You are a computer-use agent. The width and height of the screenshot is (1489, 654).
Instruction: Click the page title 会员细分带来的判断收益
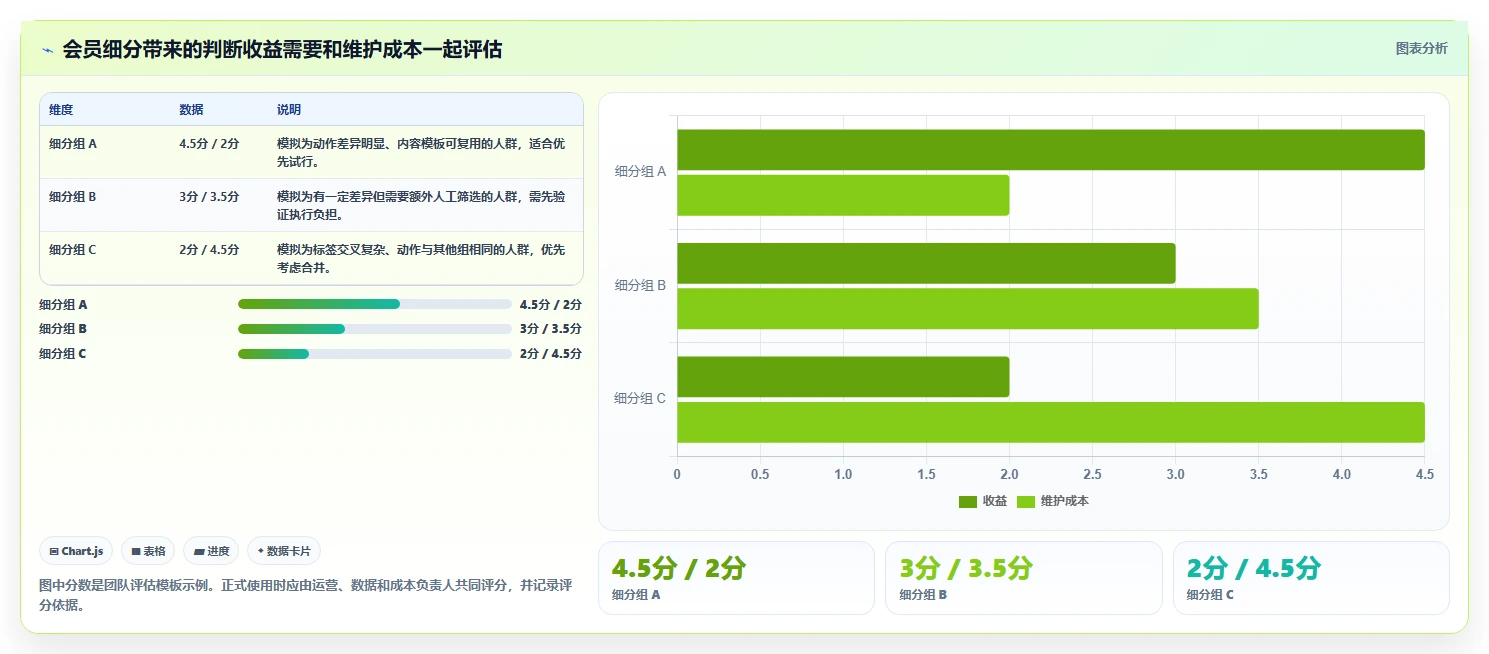pyautogui.click(x=282, y=49)
